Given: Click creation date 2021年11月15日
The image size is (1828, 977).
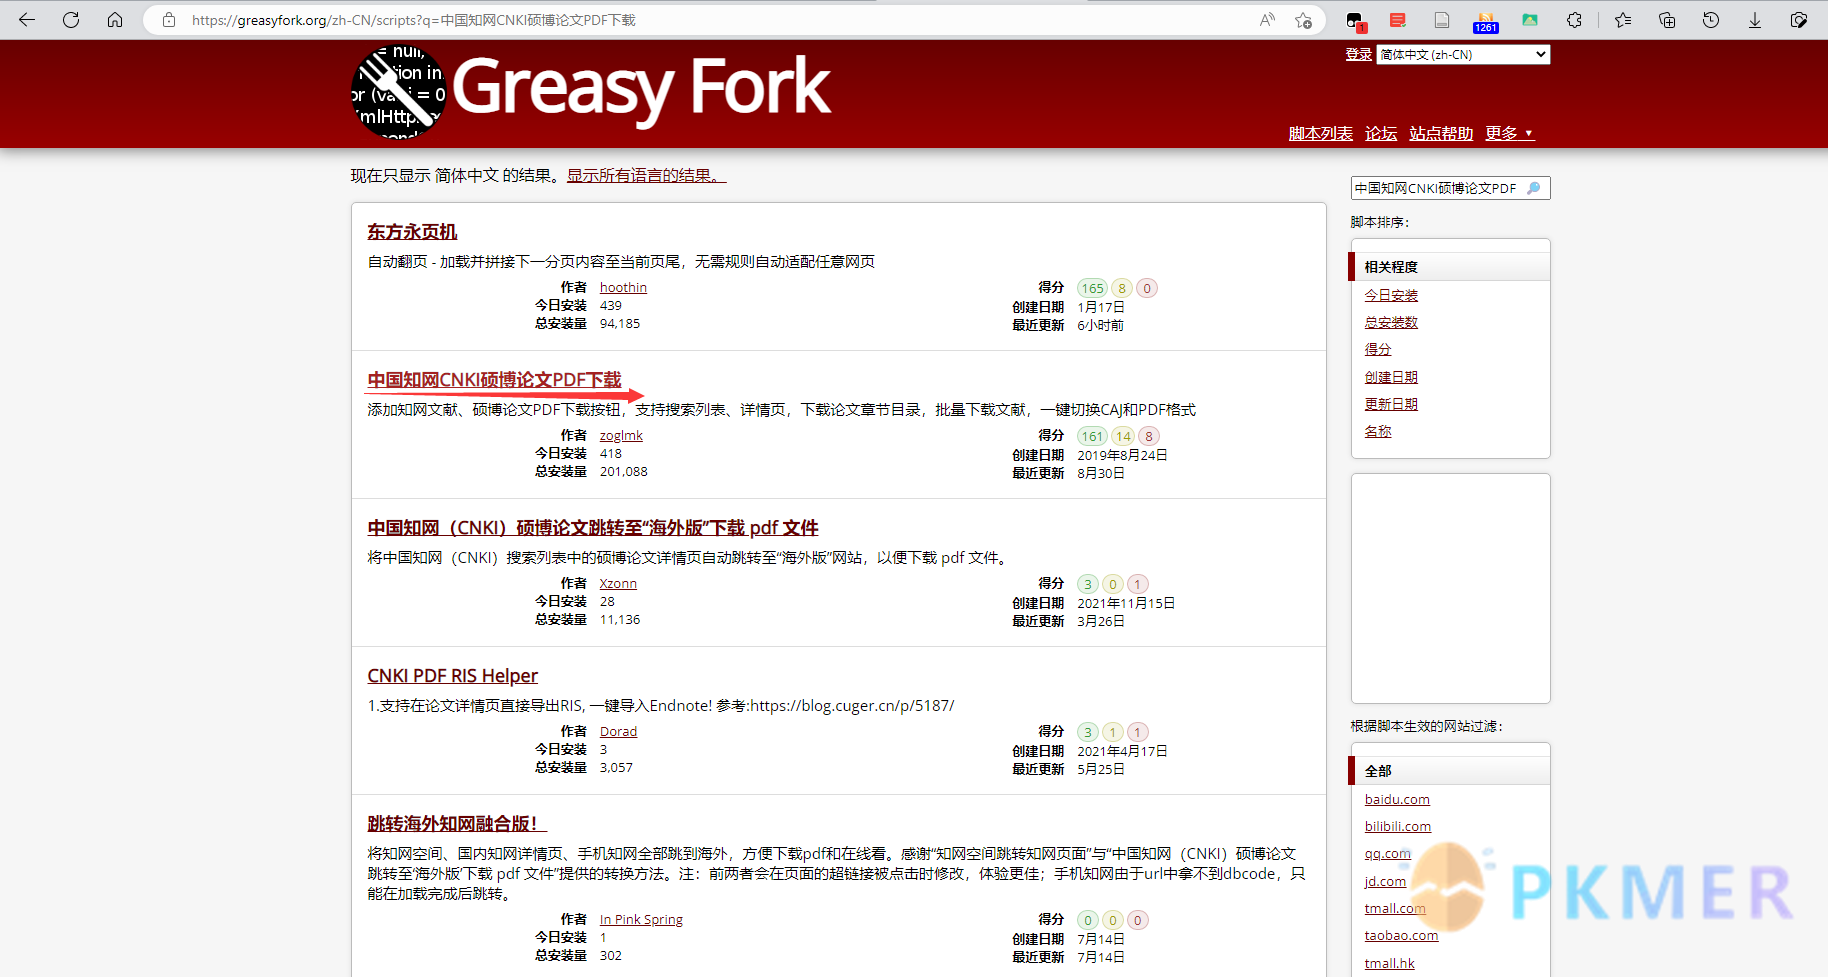Looking at the screenshot, I should (1126, 603).
